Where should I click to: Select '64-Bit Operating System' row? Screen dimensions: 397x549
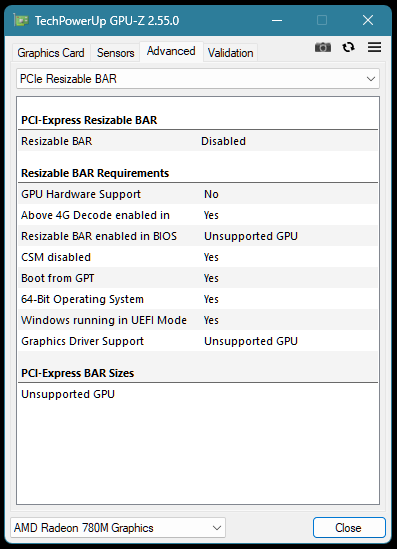(x=198, y=299)
